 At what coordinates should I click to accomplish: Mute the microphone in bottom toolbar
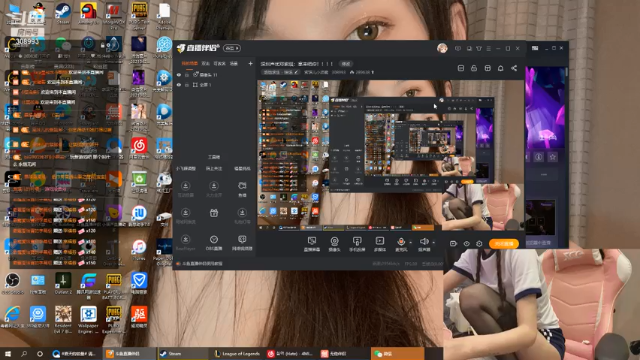(401, 241)
